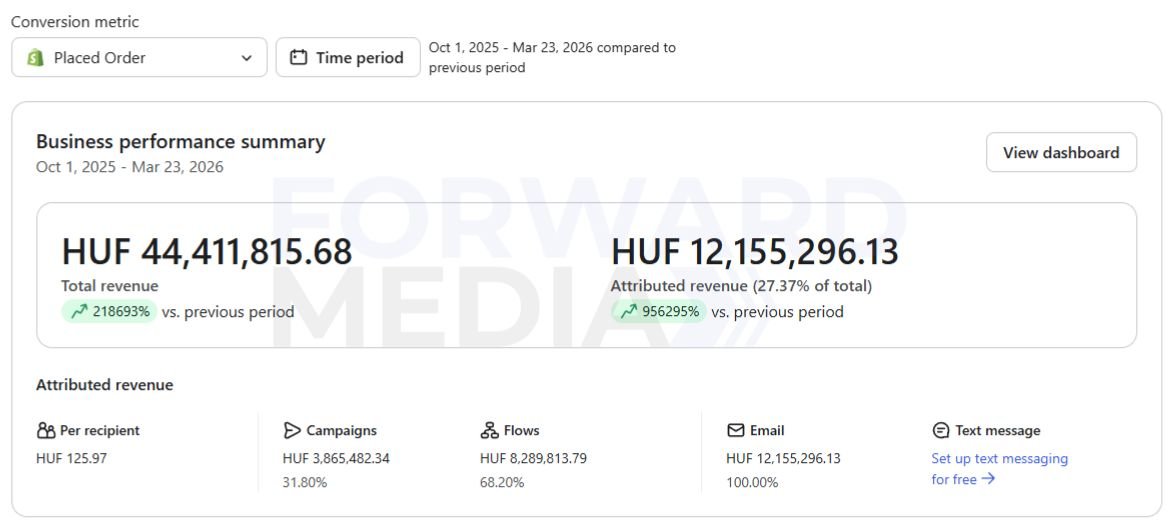
Task: Click the Per recipient people icon
Action: pyautogui.click(x=46, y=431)
